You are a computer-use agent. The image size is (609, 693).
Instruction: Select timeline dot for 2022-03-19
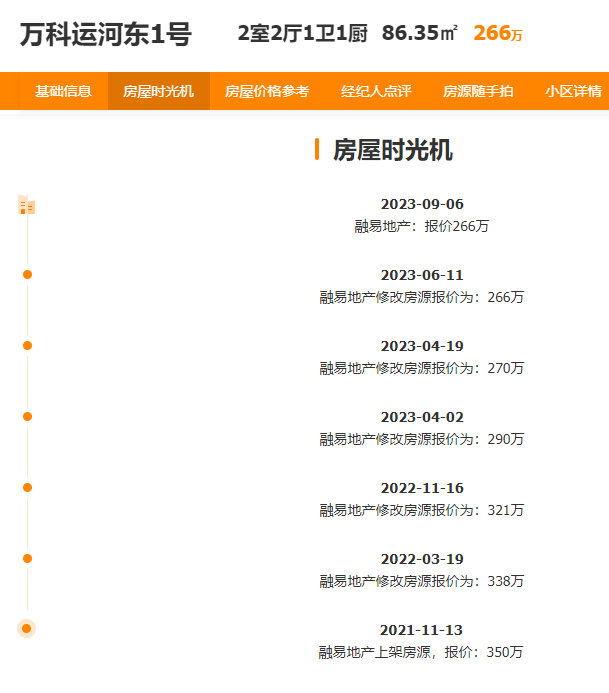(27, 559)
